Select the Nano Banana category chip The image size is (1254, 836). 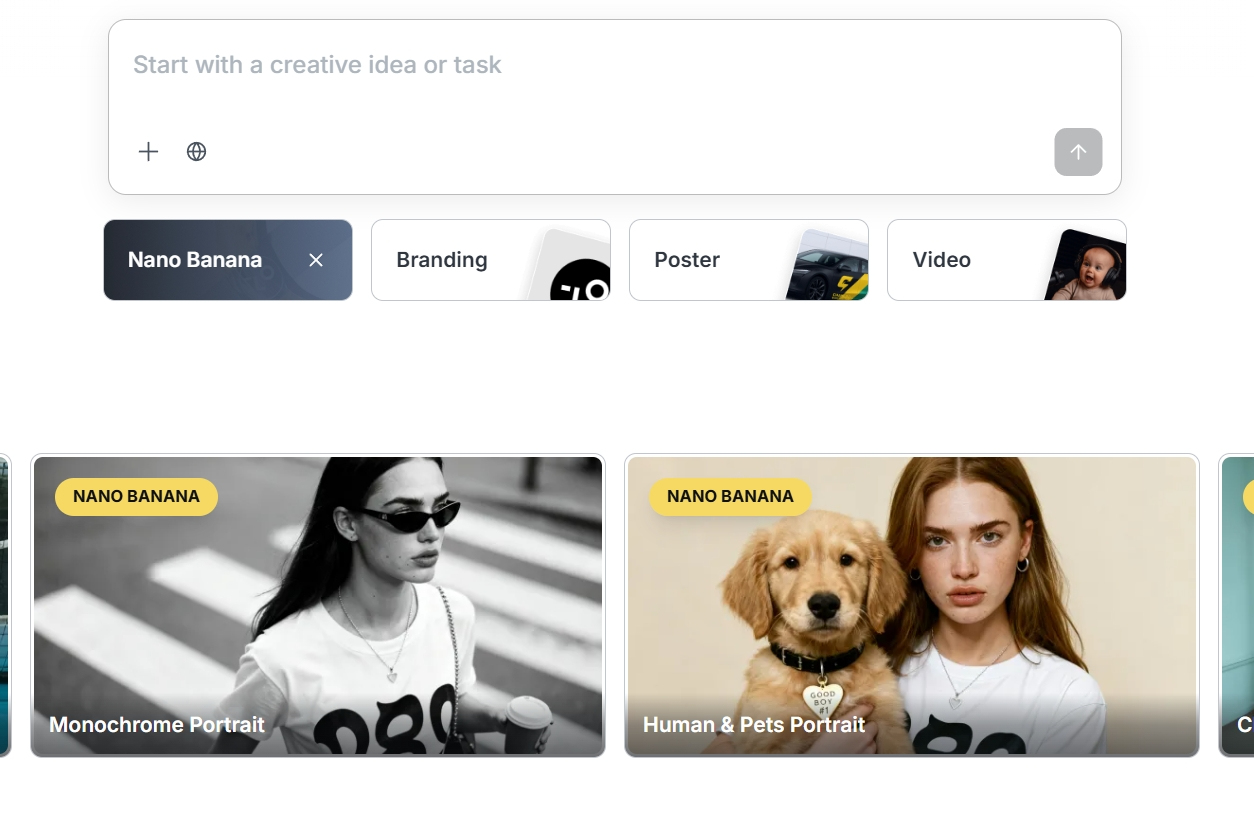point(195,260)
